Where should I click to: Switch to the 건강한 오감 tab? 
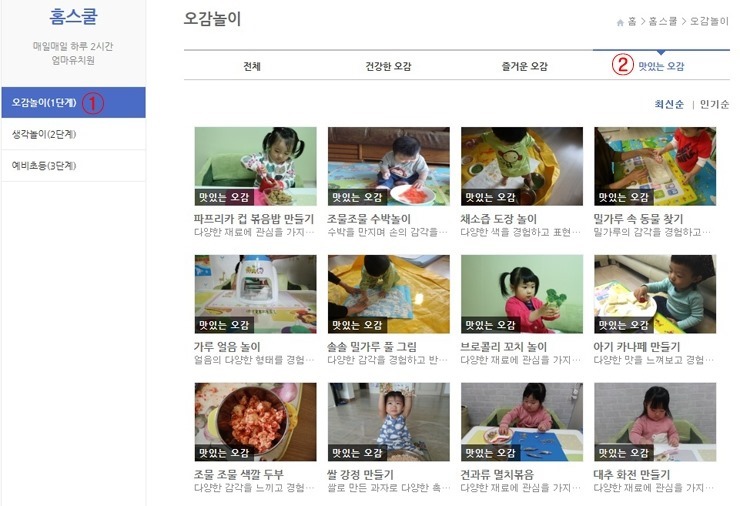(388, 66)
